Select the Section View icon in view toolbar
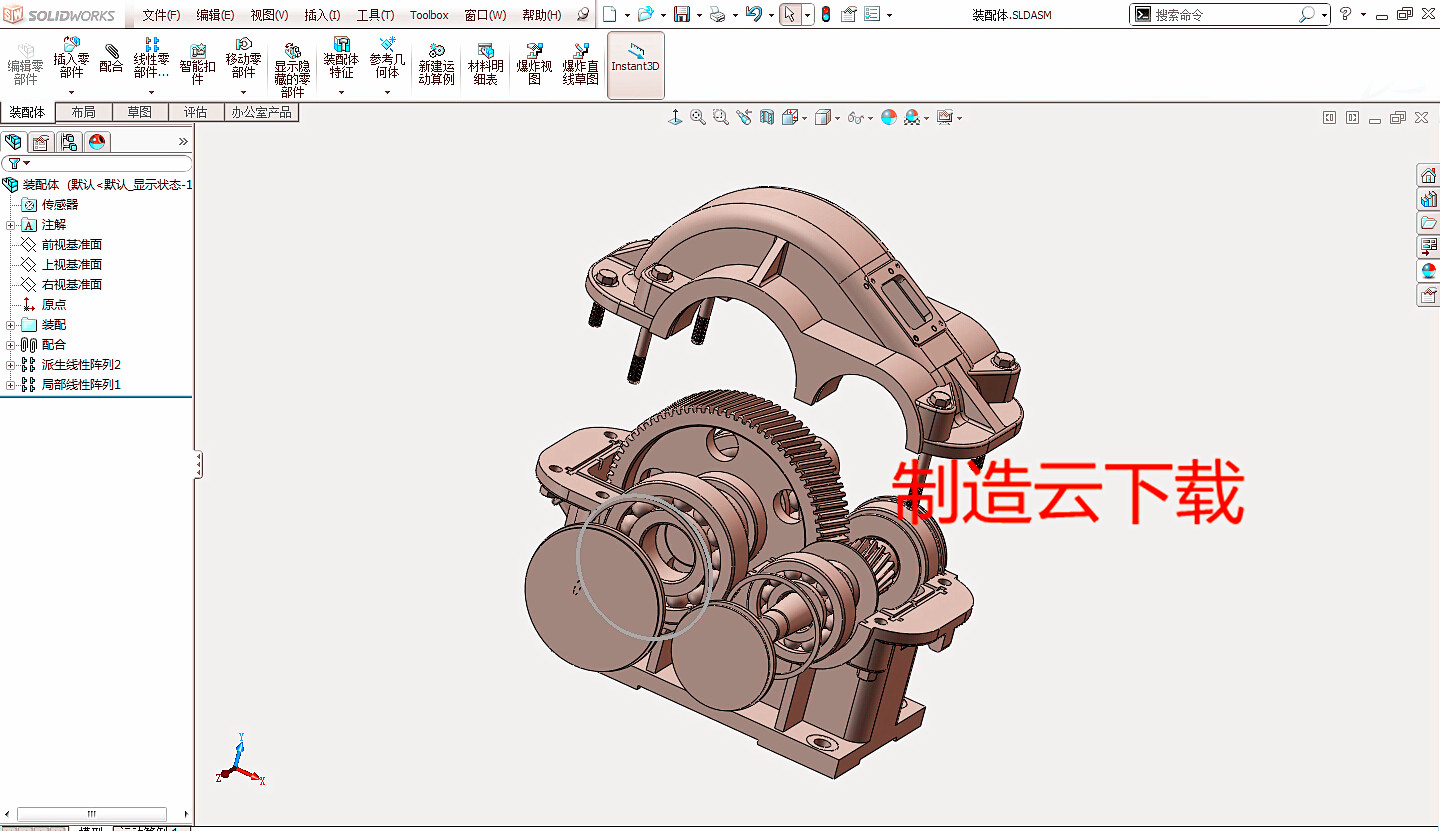 tap(766, 117)
